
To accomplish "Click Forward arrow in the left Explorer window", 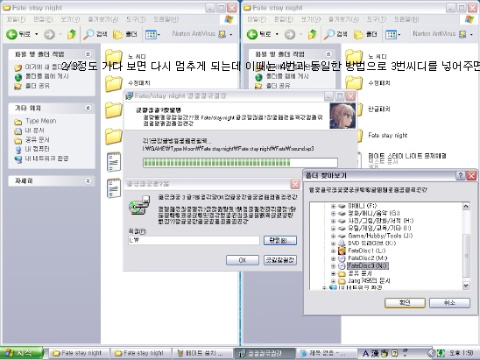I will coord(50,34).
